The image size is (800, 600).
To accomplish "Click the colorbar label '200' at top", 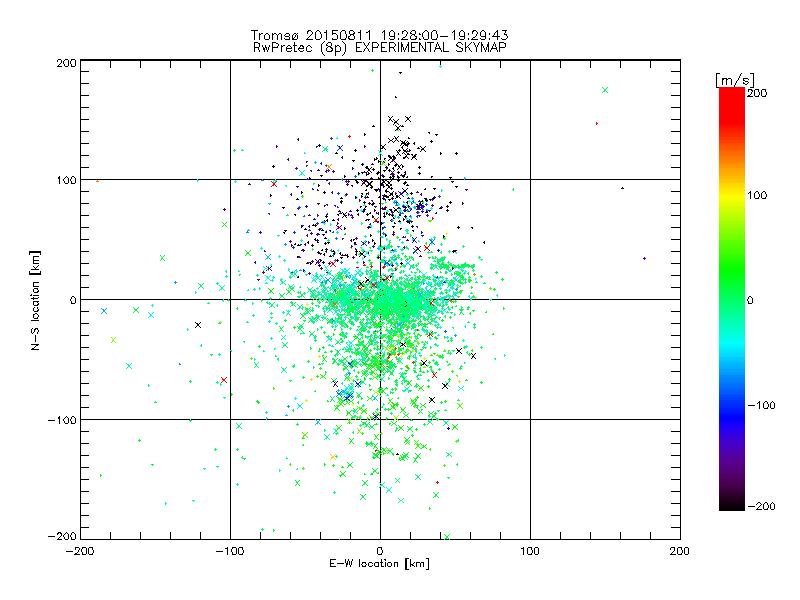I will [x=757, y=93].
